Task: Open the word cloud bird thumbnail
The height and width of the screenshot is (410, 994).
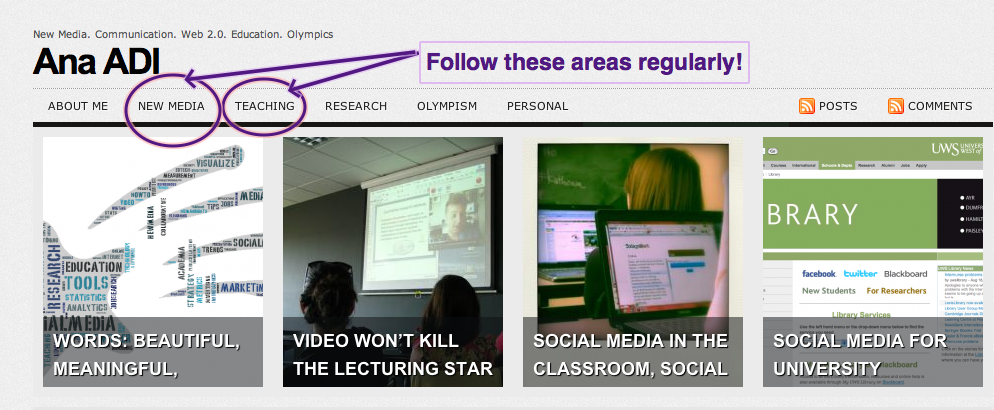Action: 152,226
